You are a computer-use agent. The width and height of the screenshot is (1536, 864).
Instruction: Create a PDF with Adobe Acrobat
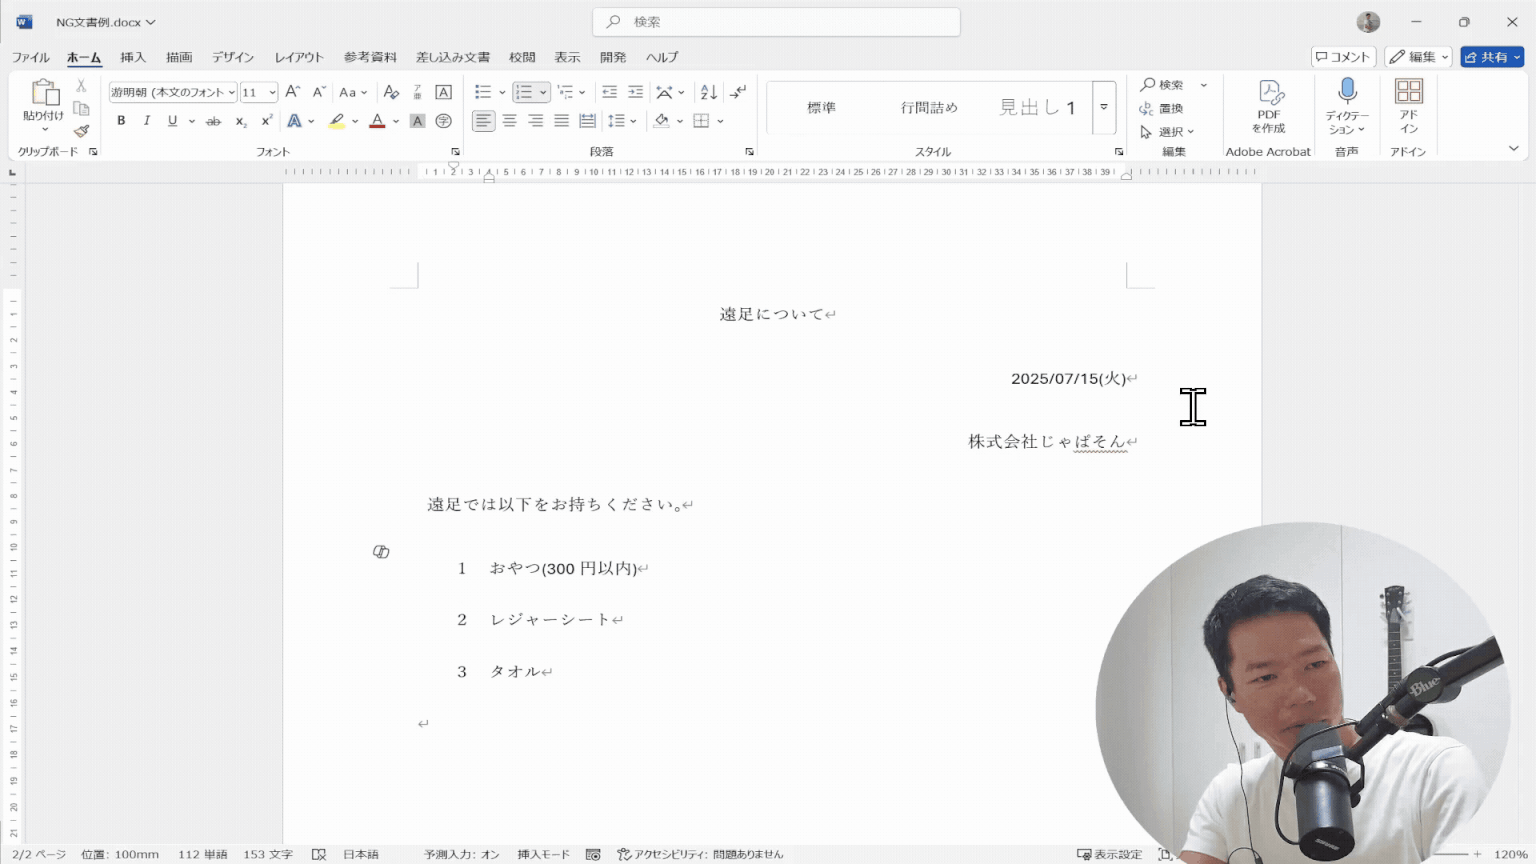pos(1269,106)
